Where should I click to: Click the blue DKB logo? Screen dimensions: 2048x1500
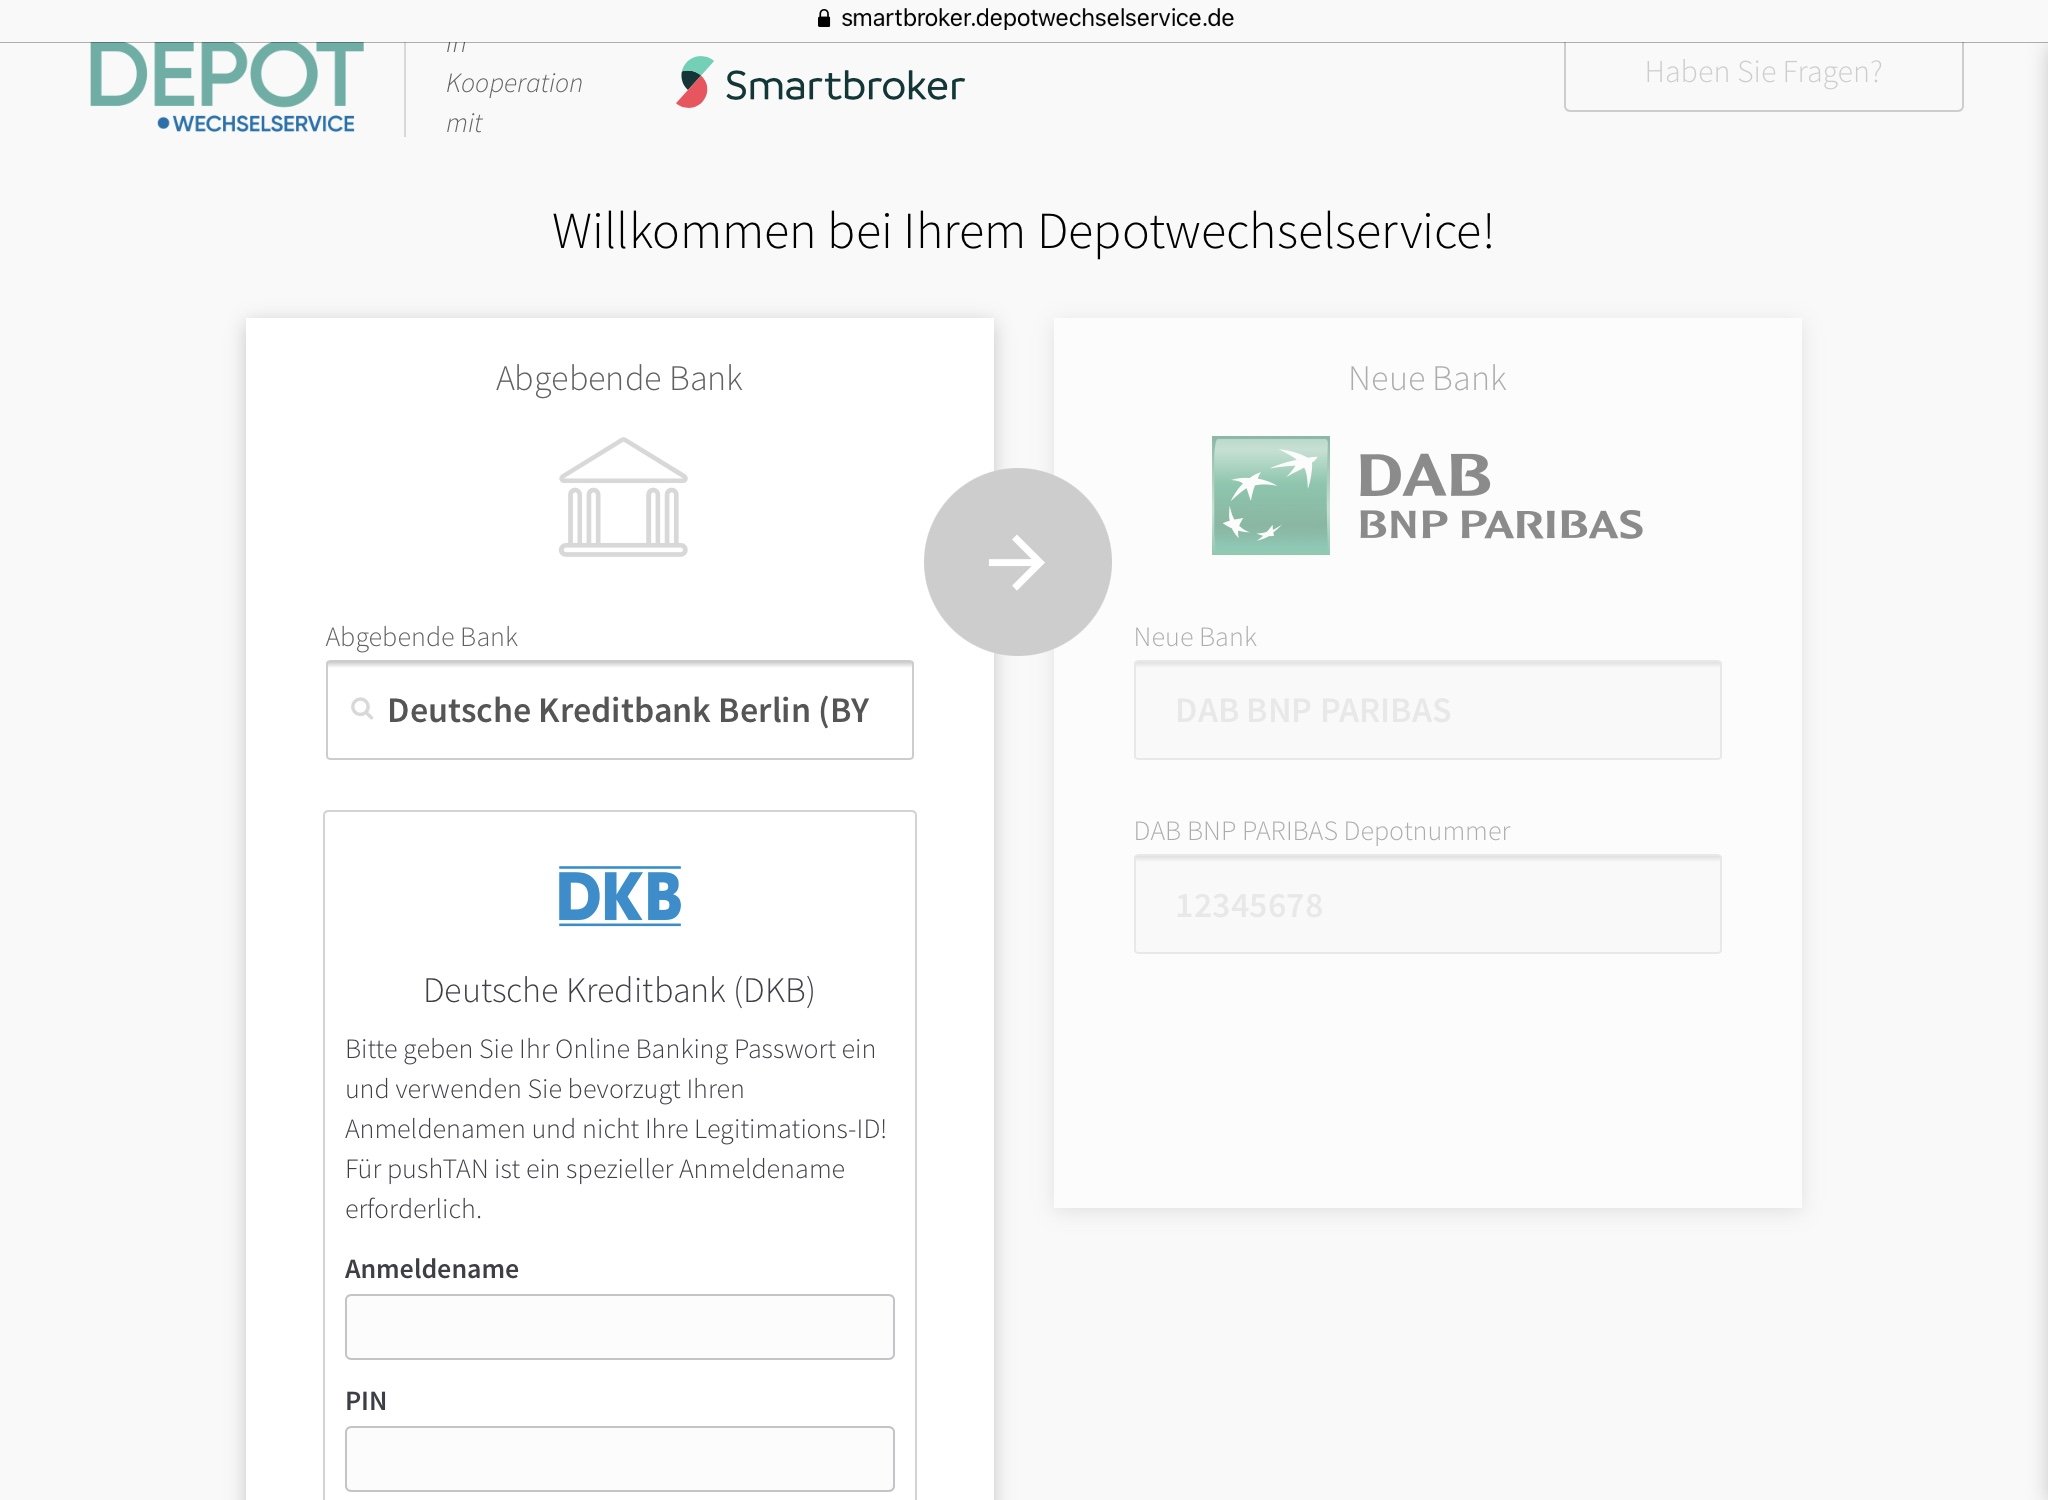pyautogui.click(x=619, y=896)
